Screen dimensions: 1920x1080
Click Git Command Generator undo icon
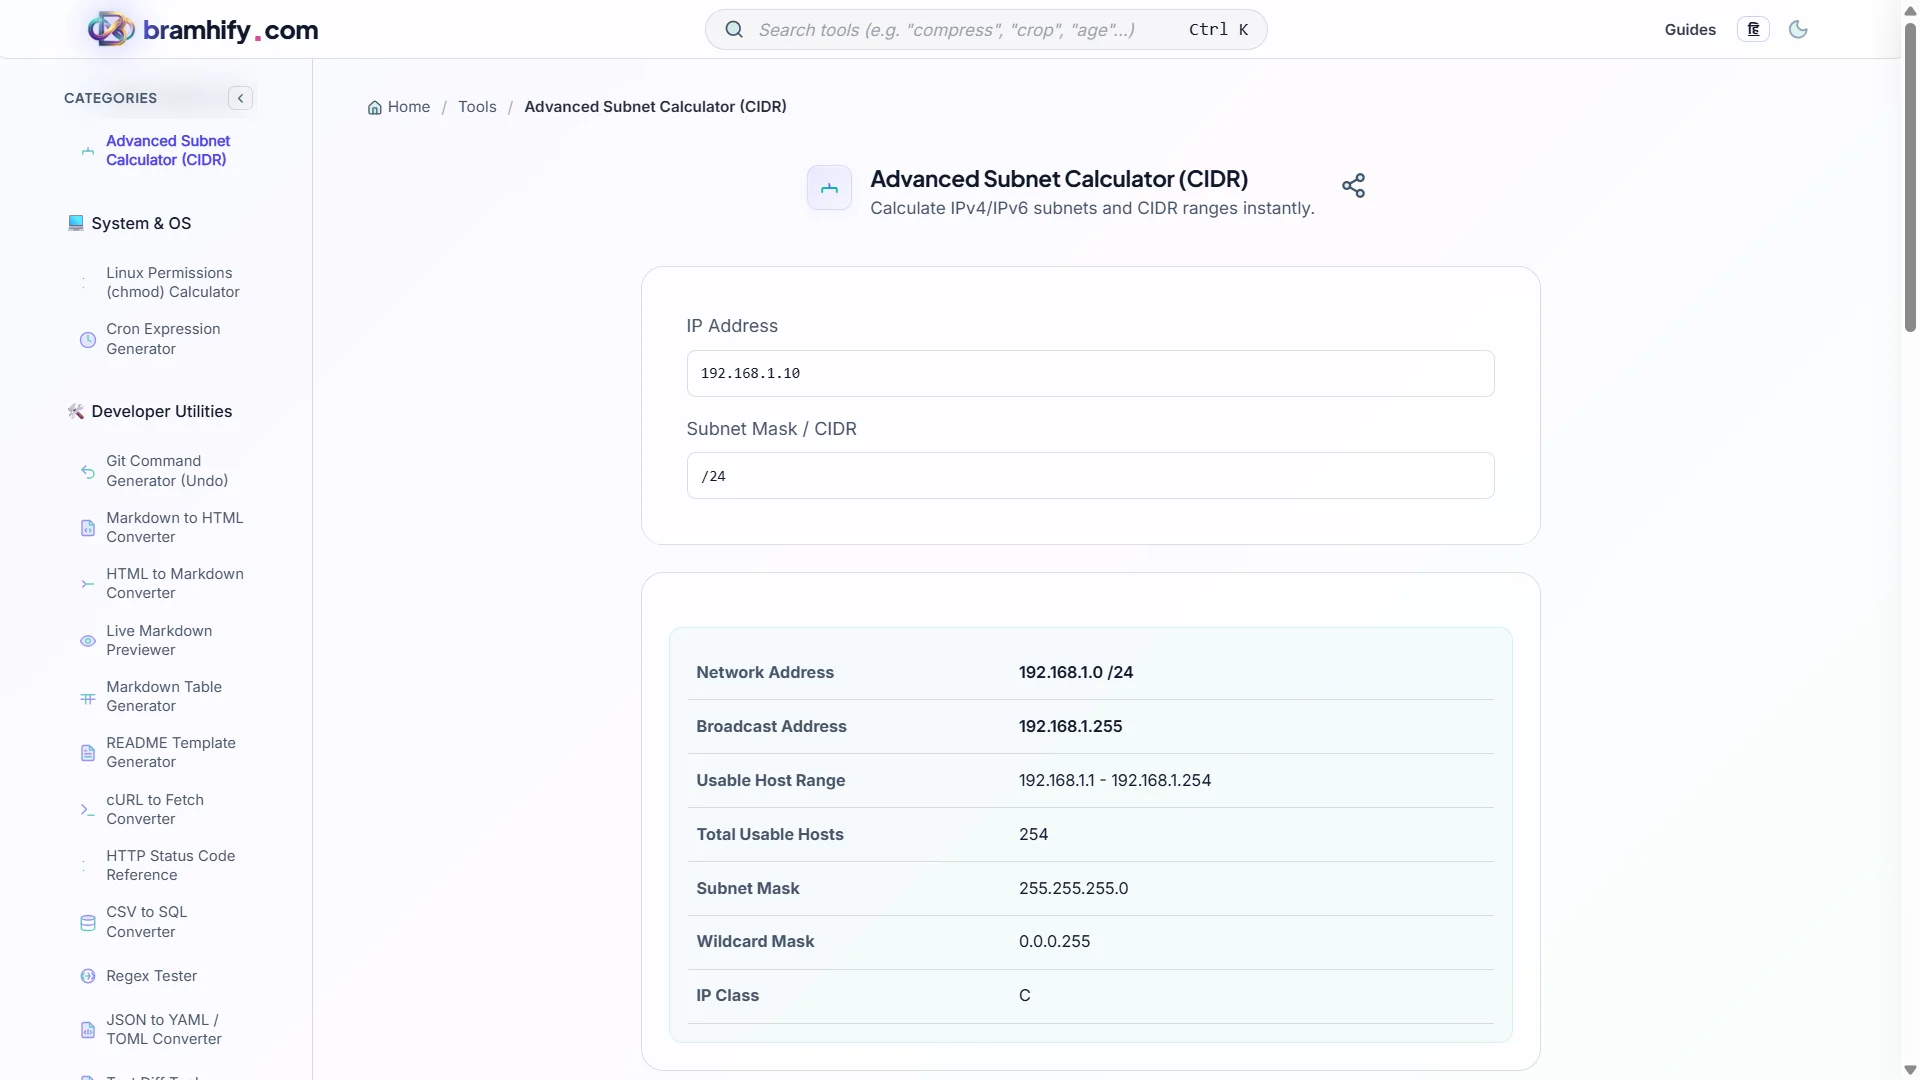88,471
